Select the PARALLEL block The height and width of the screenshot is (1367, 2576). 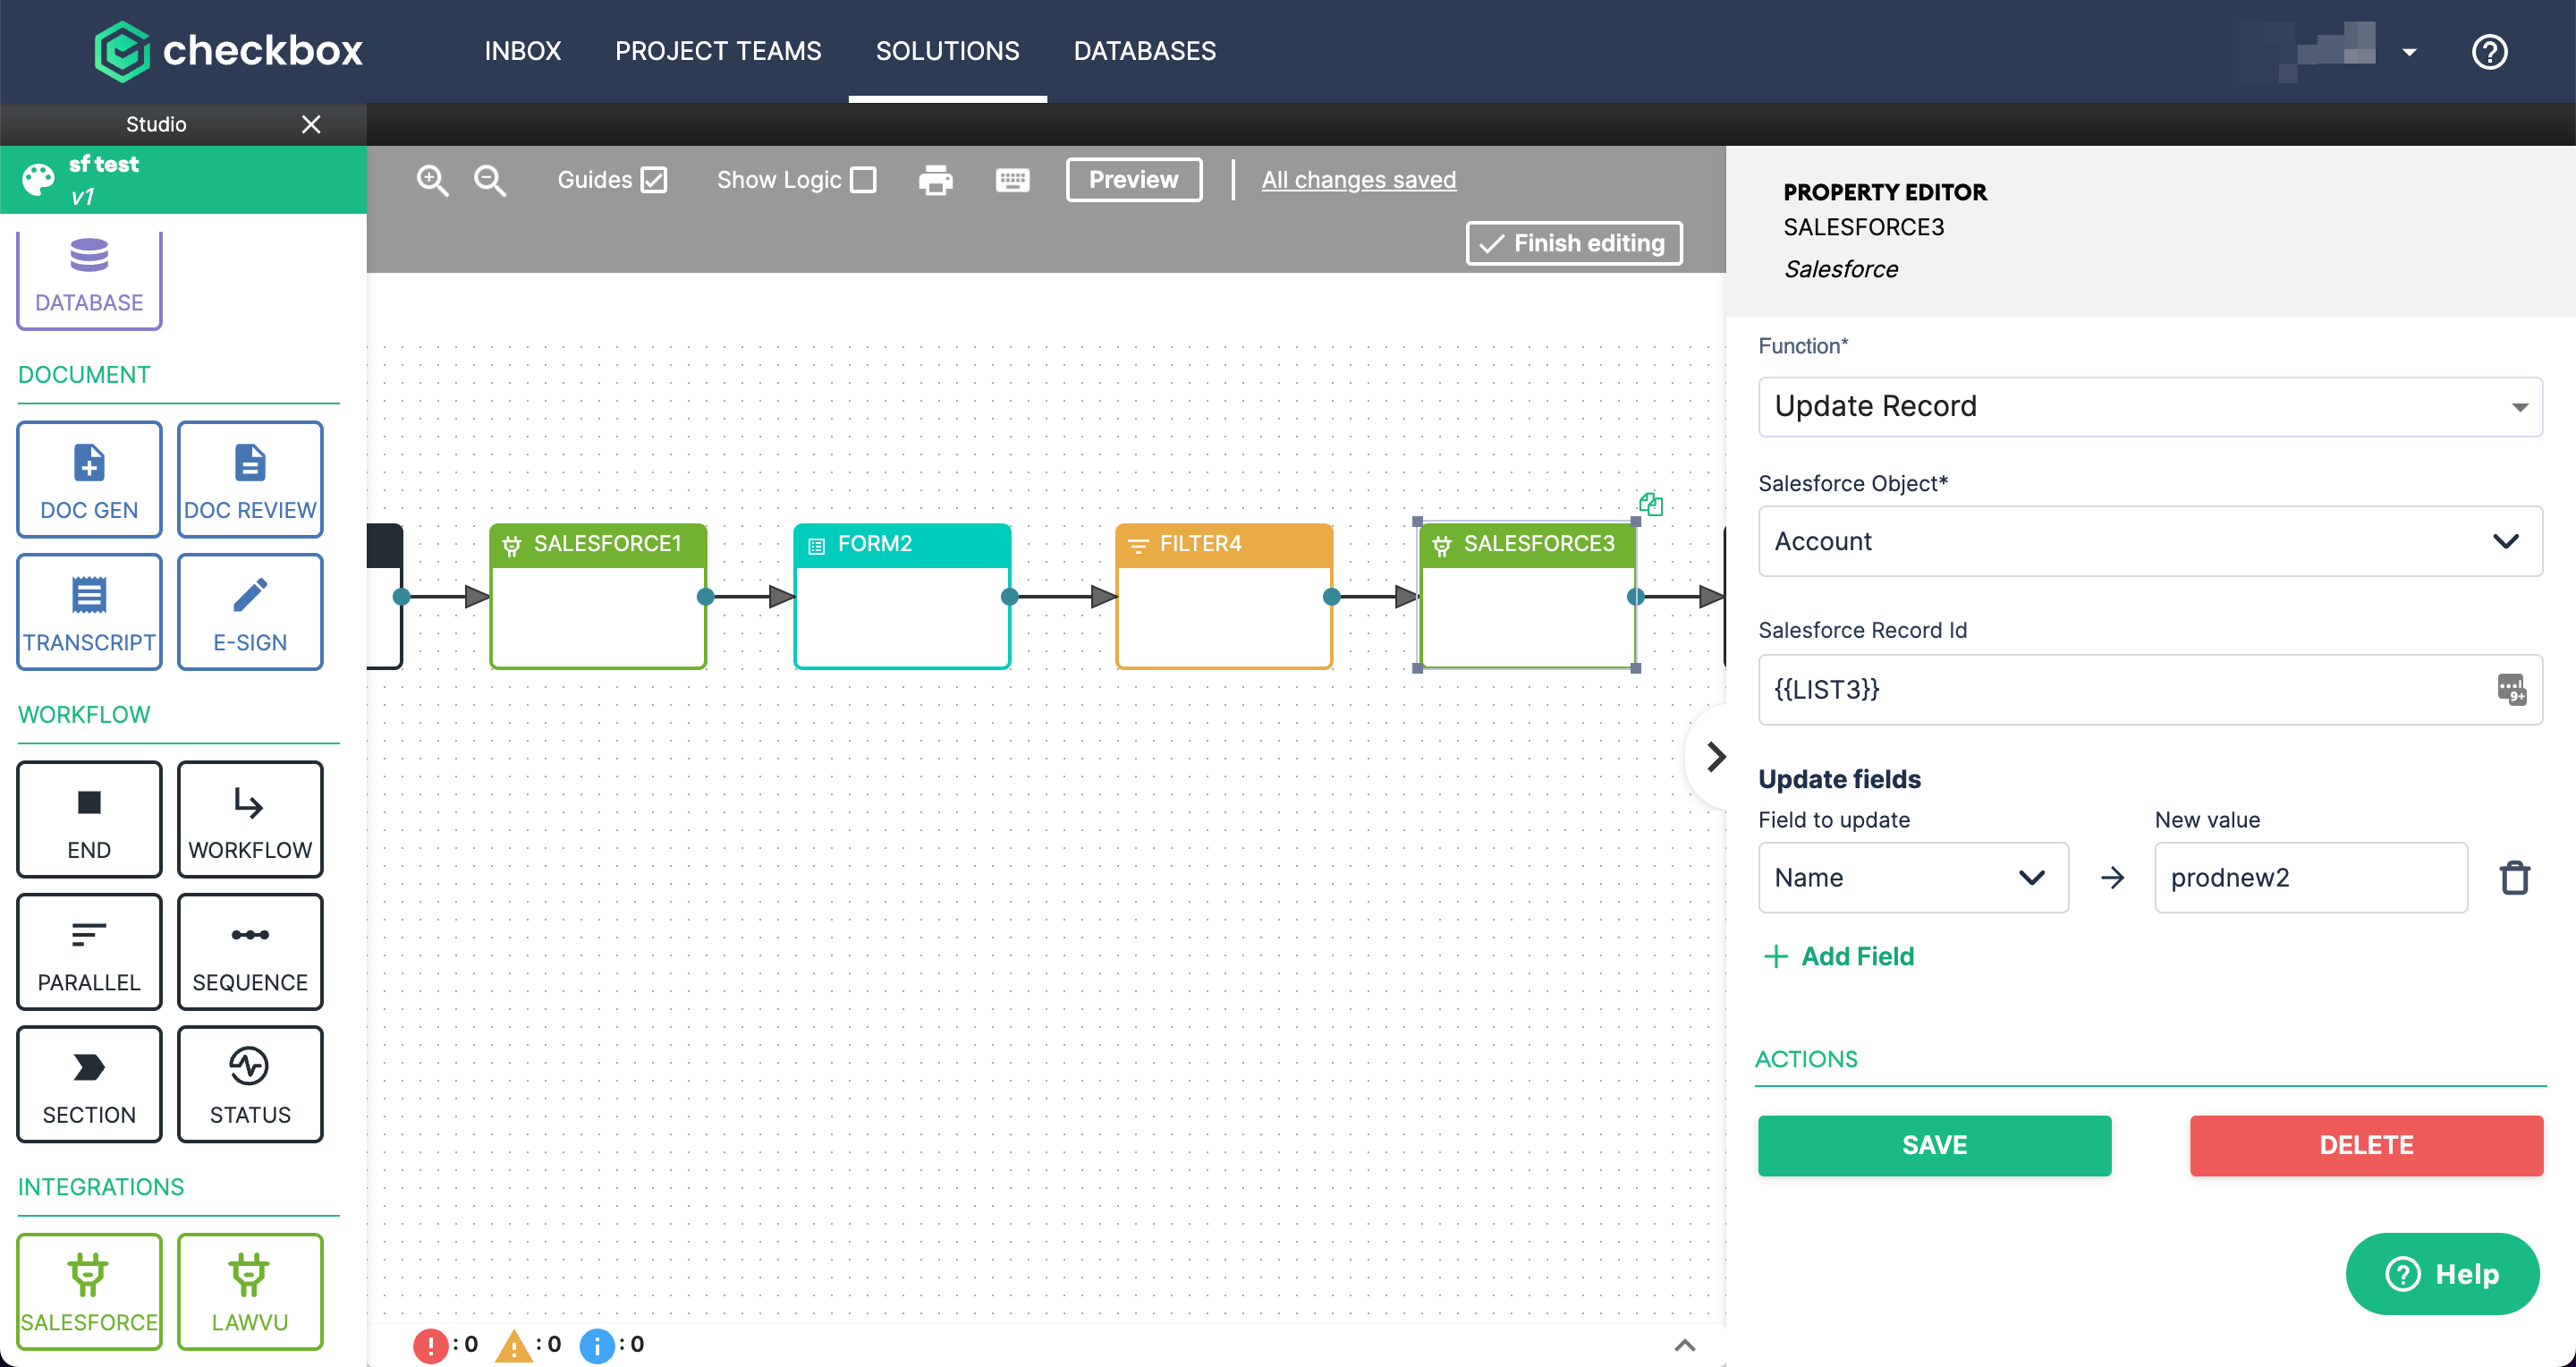coord(89,952)
